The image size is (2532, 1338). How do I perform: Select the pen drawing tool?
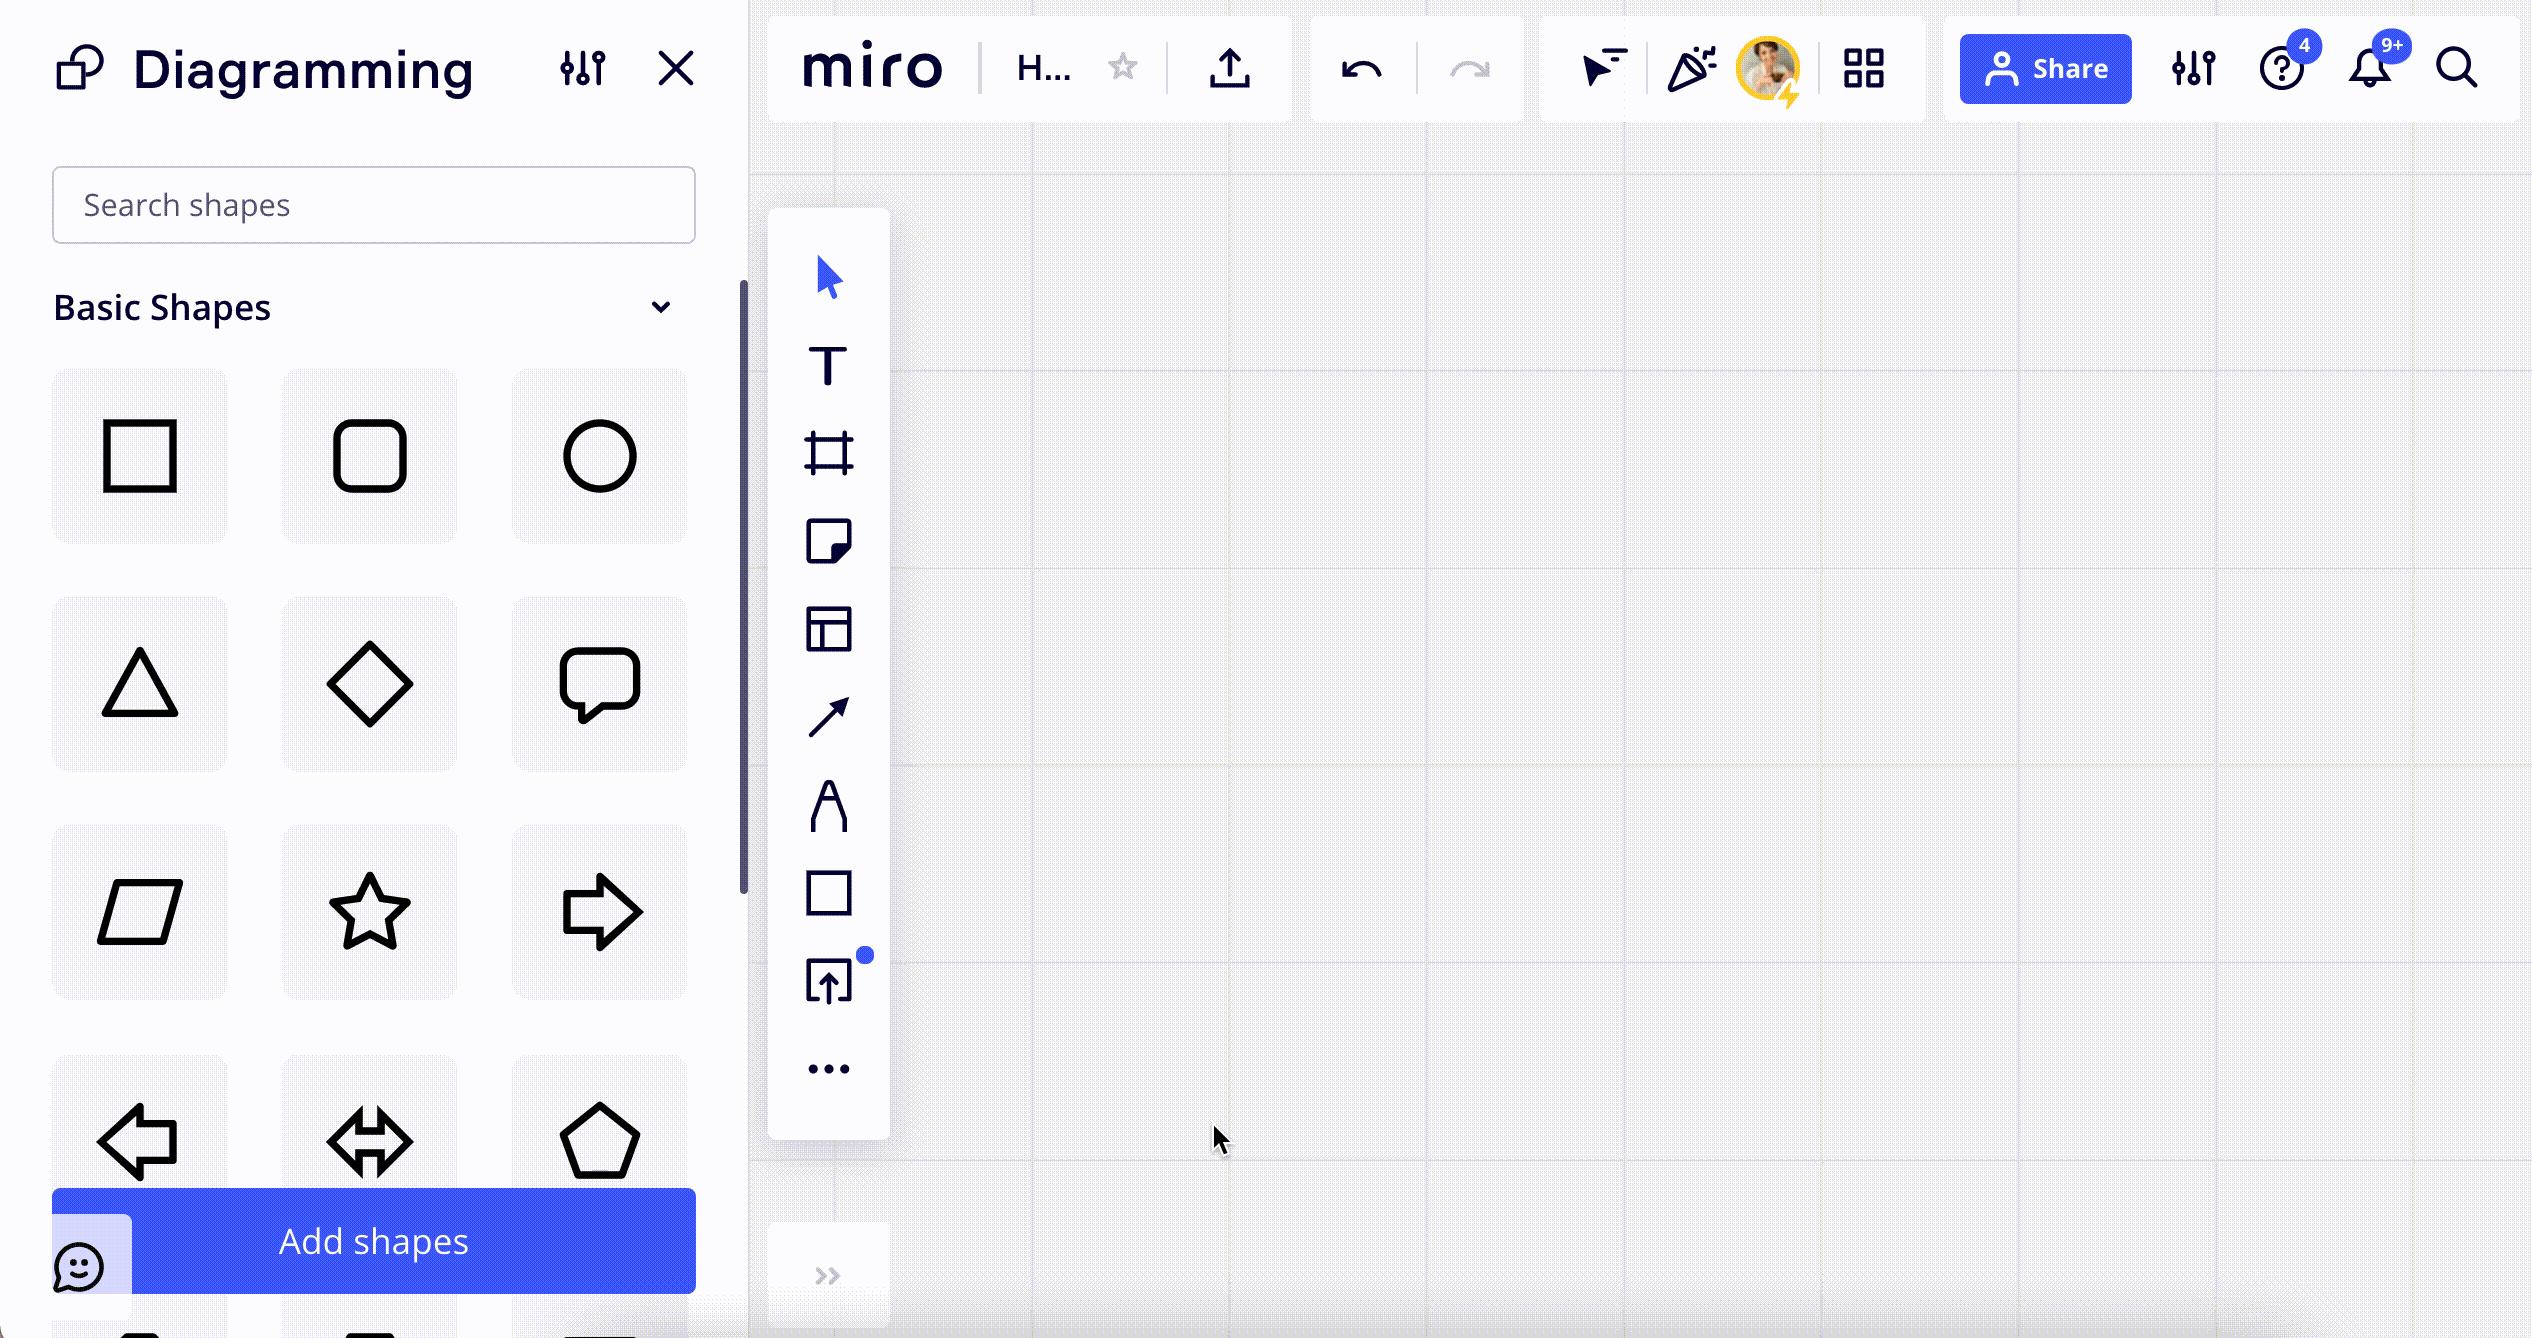pos(828,805)
